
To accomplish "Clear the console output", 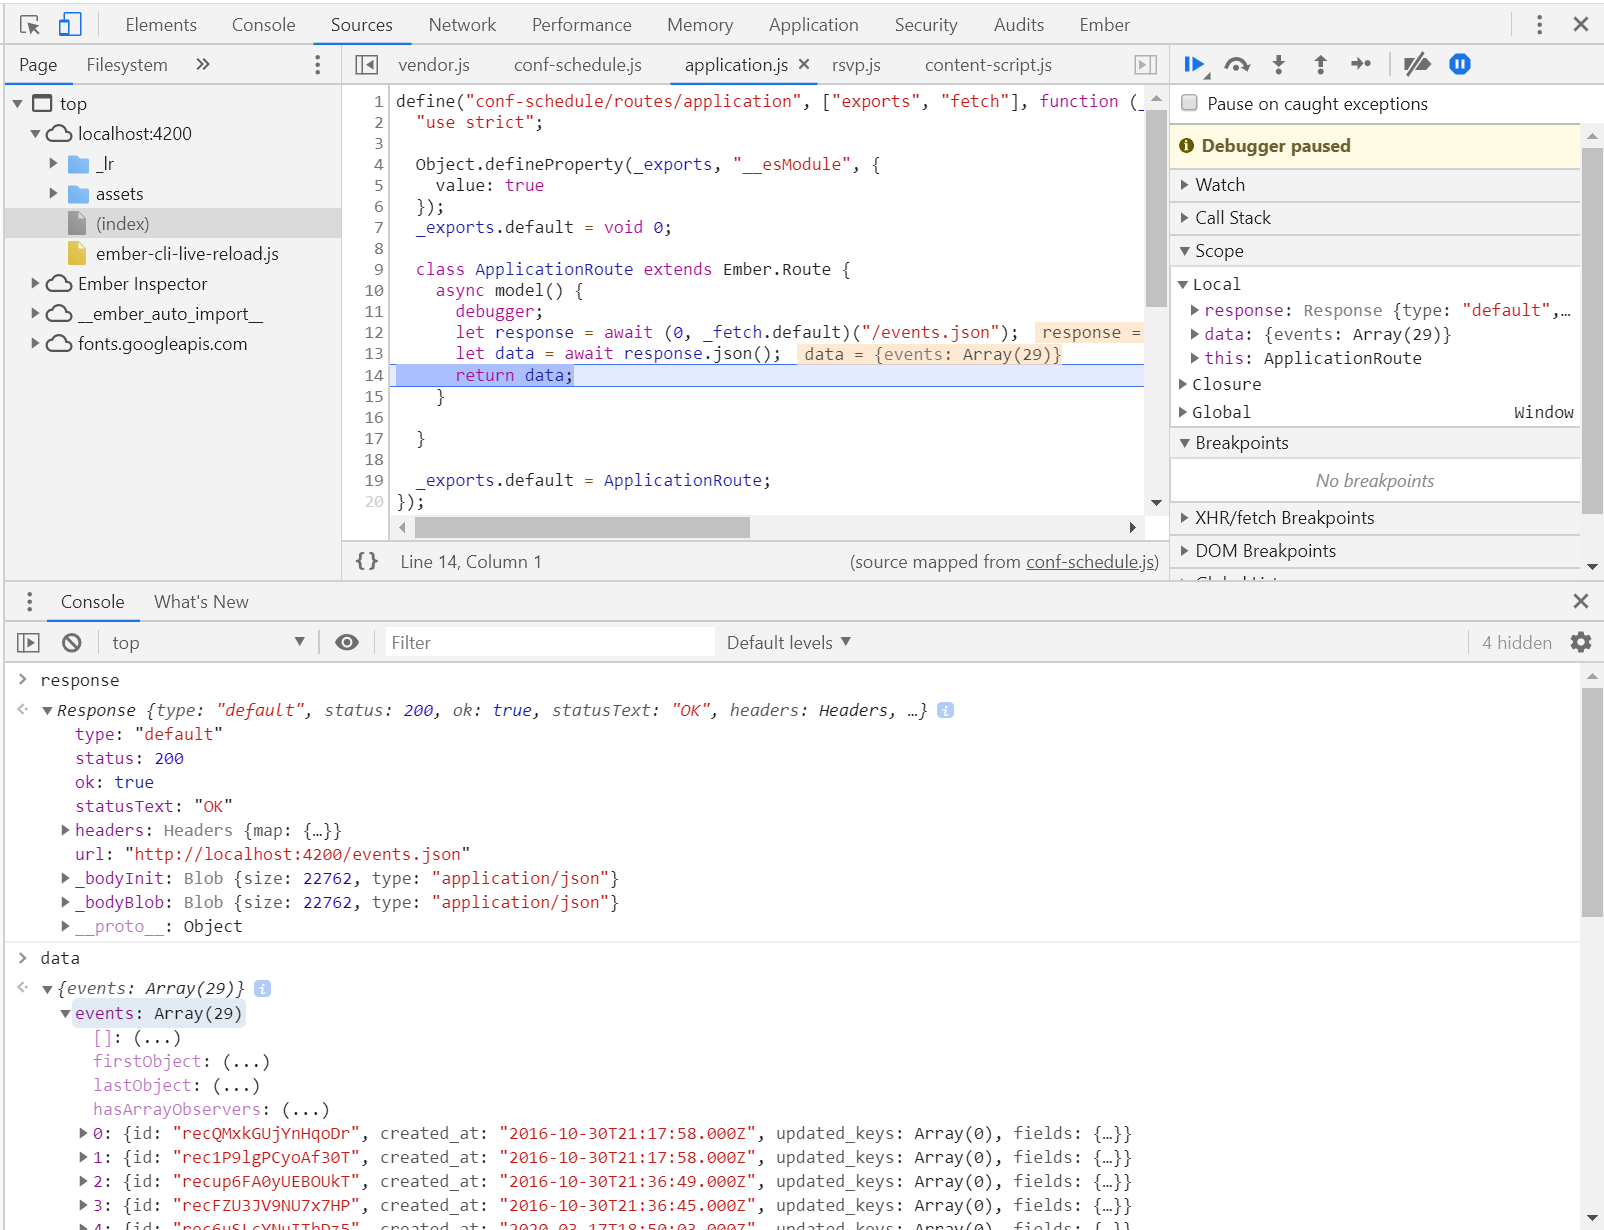I will click(x=71, y=643).
